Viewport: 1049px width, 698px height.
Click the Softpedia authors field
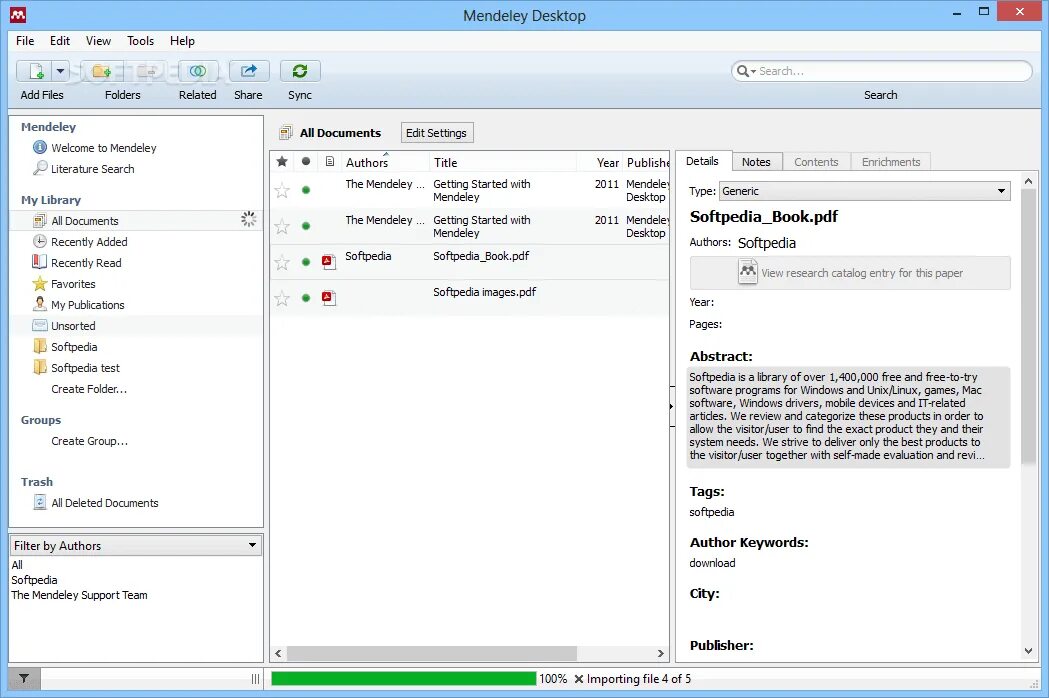click(767, 243)
